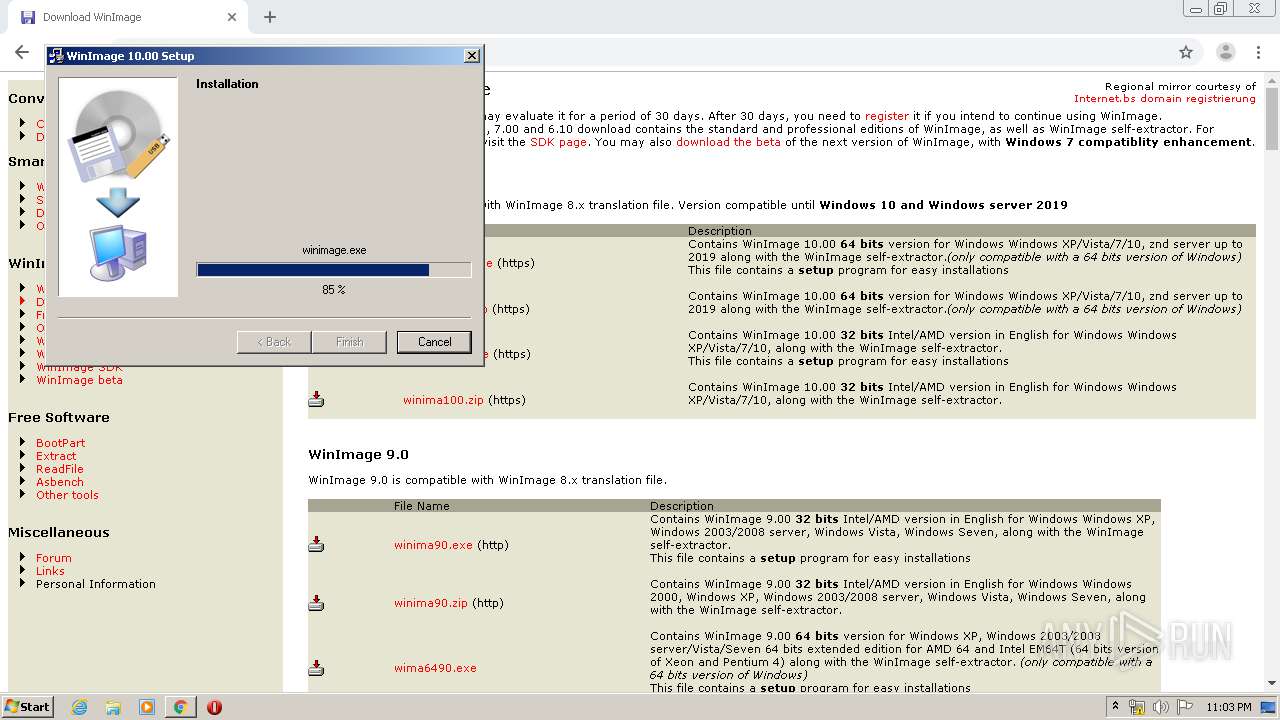Click the Cancel button in WinImage Setup
The image size is (1280, 720).
[434, 342]
